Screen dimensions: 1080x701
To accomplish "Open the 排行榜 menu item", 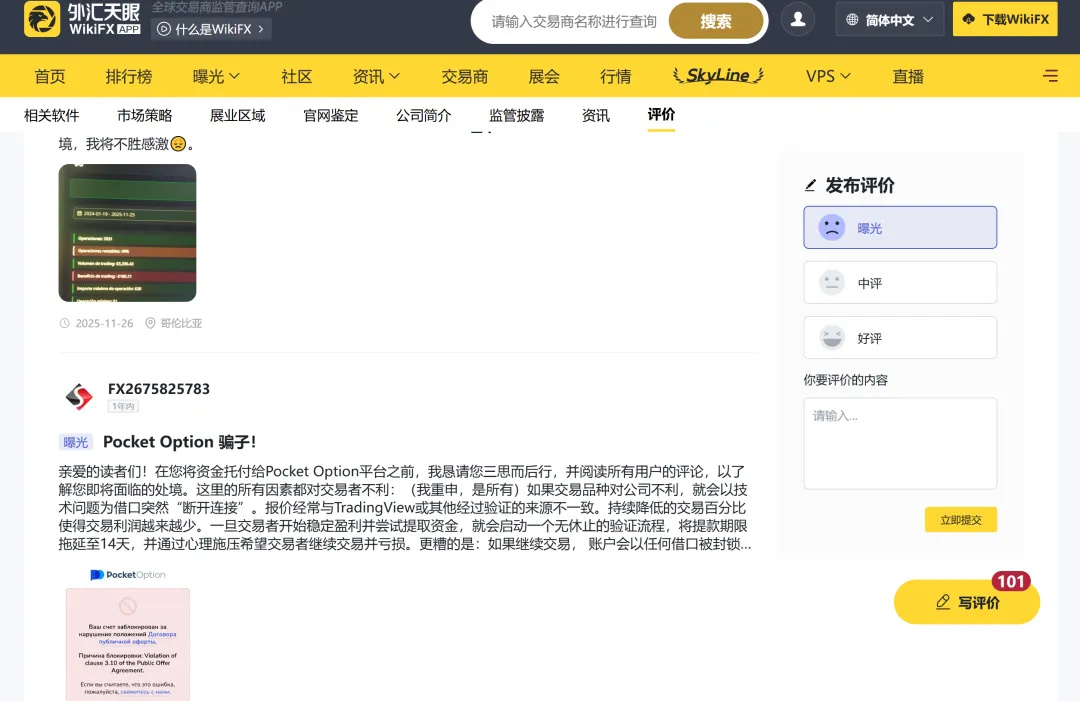I will click(129, 76).
